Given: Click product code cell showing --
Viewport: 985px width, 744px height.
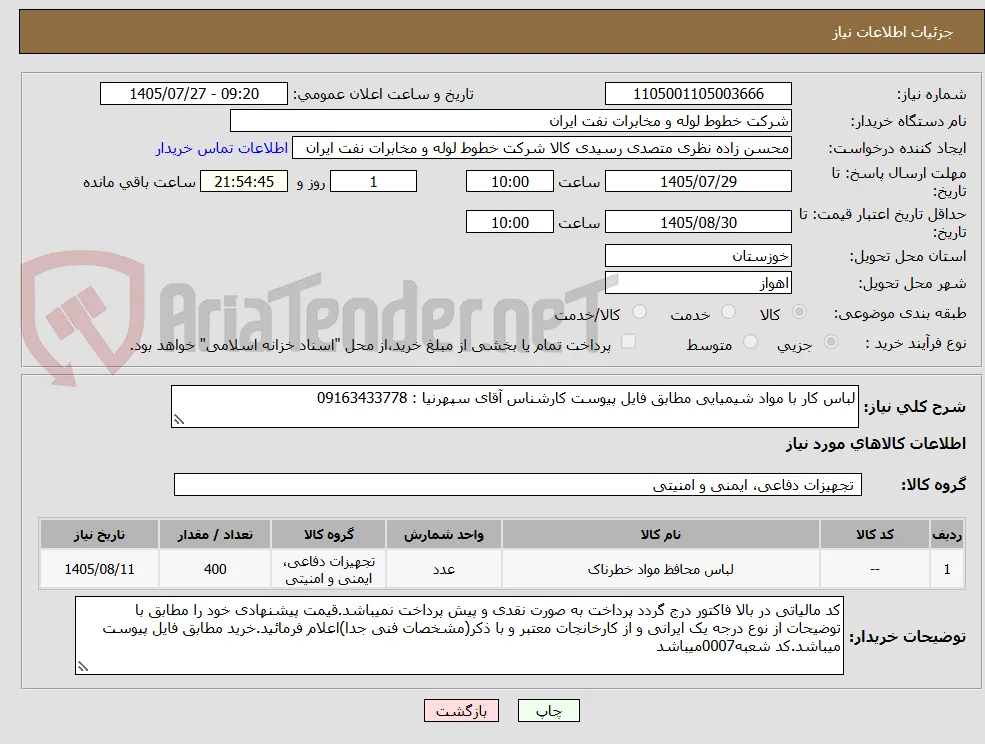Looking at the screenshot, I should (874, 569).
